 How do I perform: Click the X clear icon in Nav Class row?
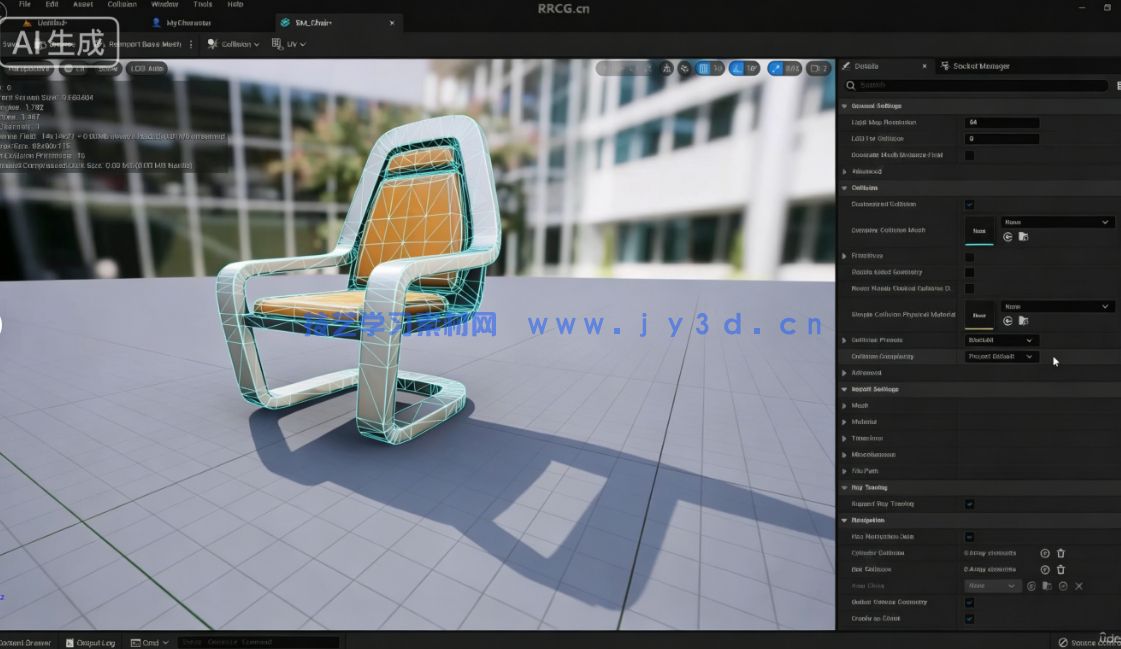1079,586
